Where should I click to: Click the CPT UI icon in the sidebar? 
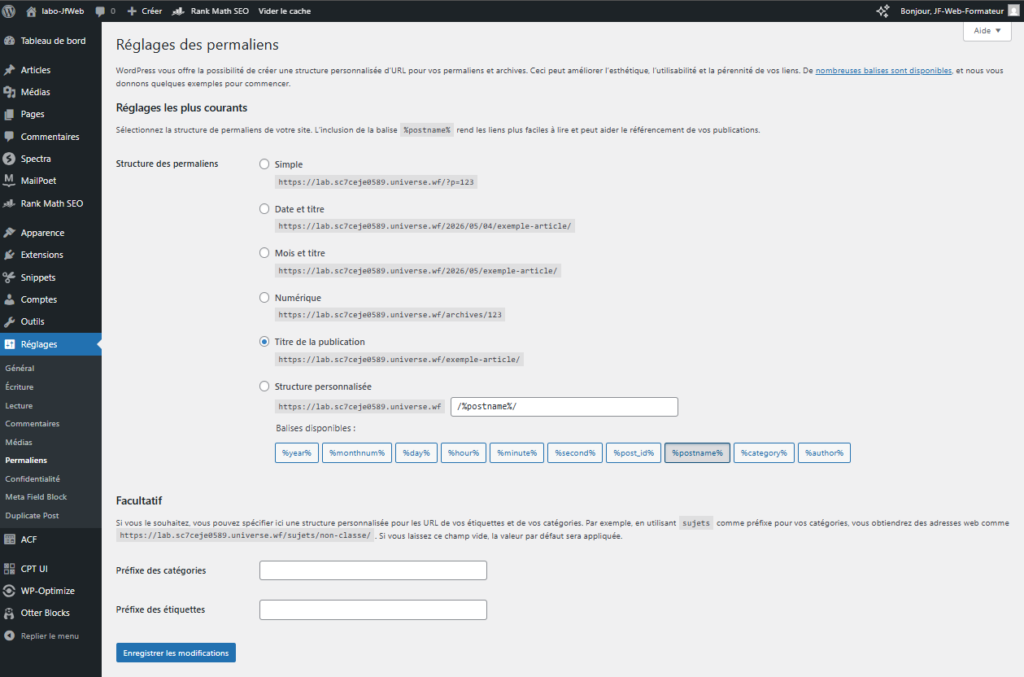point(9,569)
